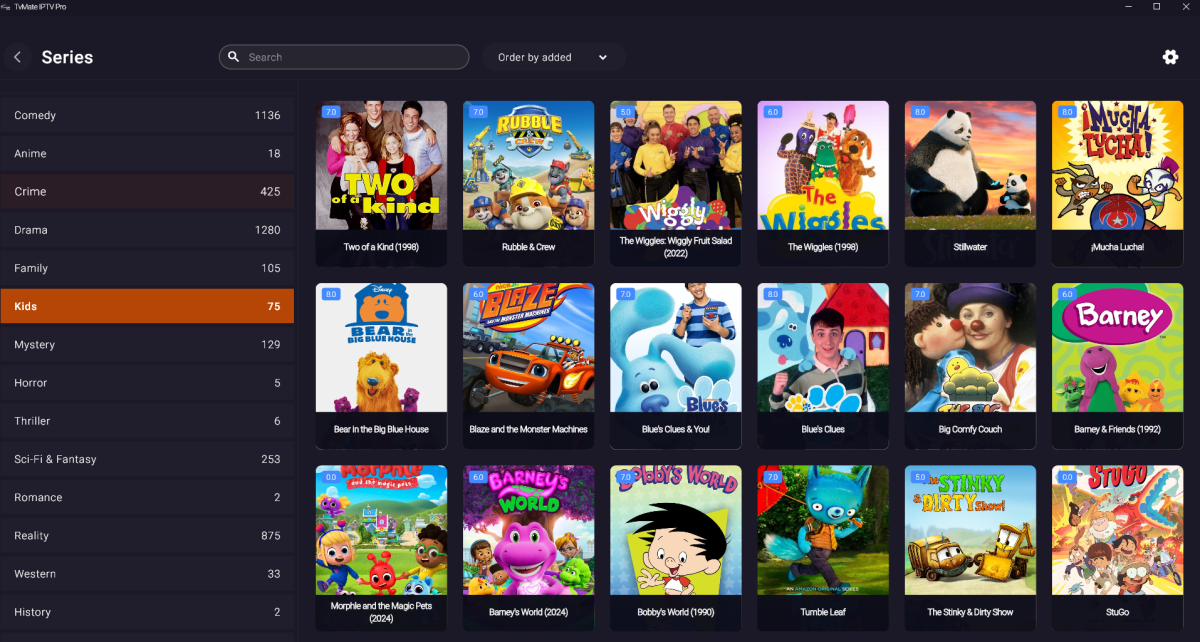
Task: Open the Mystery series category
Action: (x=147, y=344)
